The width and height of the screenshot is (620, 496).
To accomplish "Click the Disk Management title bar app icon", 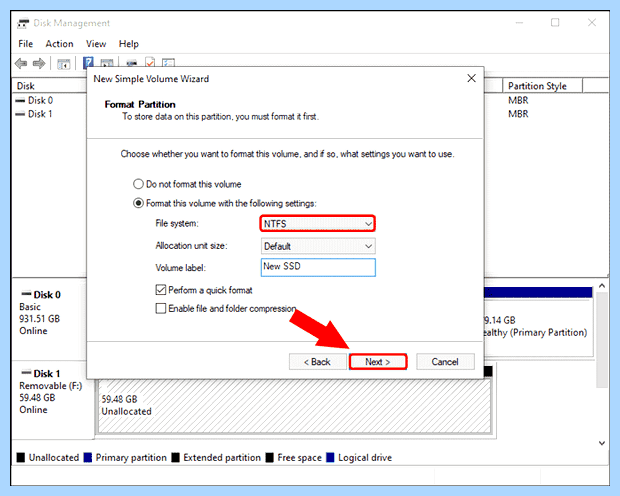I will click(x=23, y=23).
